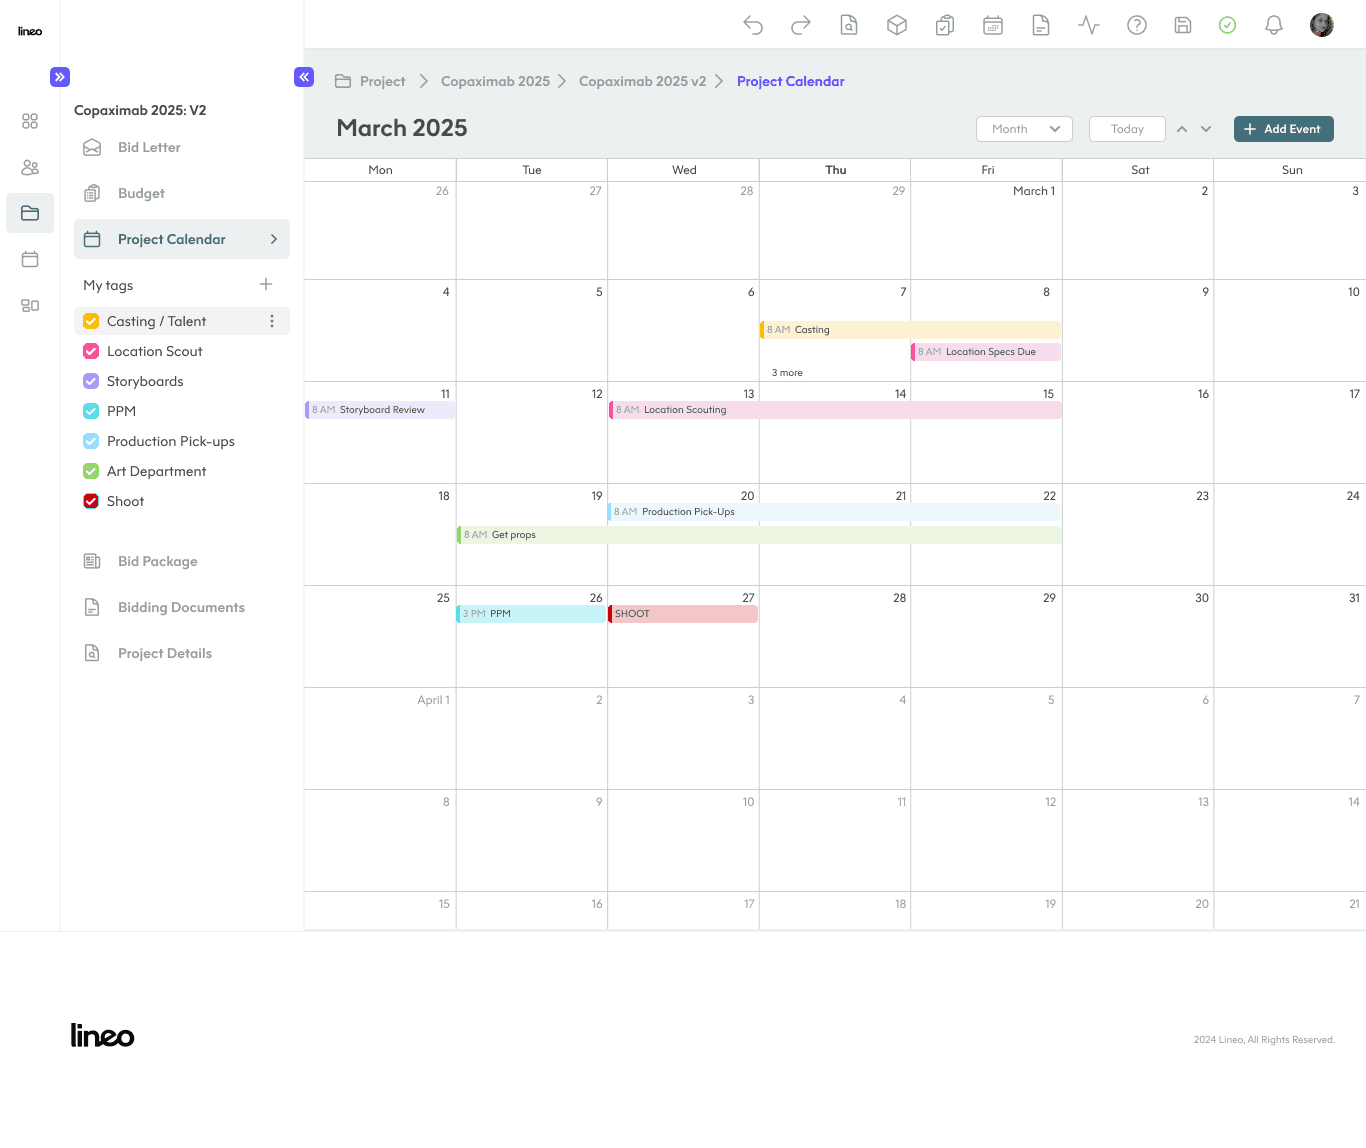1366x1148 pixels.
Task: Click the save floppy disk icon
Action: coord(1183,26)
